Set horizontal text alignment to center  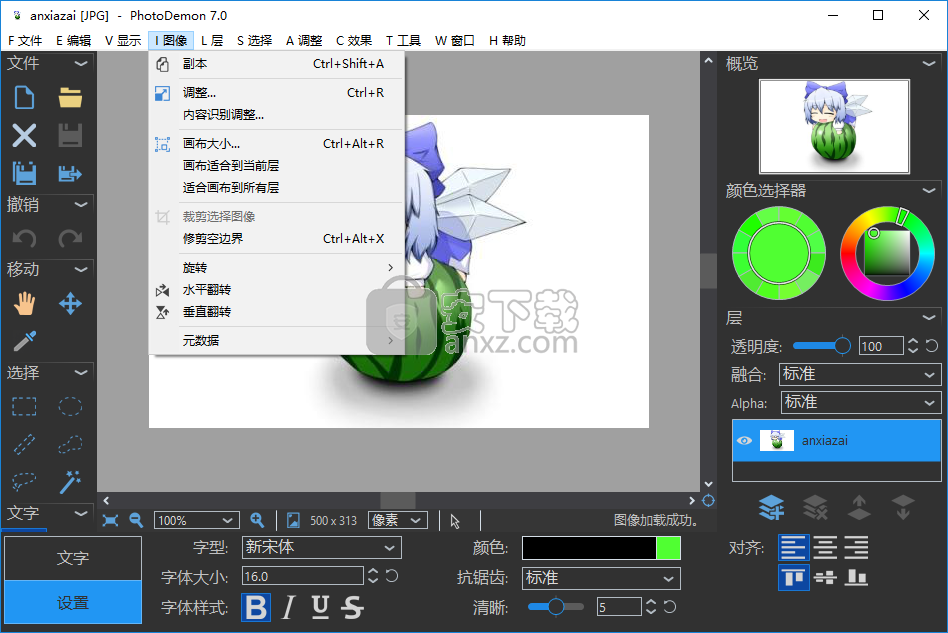pos(825,547)
